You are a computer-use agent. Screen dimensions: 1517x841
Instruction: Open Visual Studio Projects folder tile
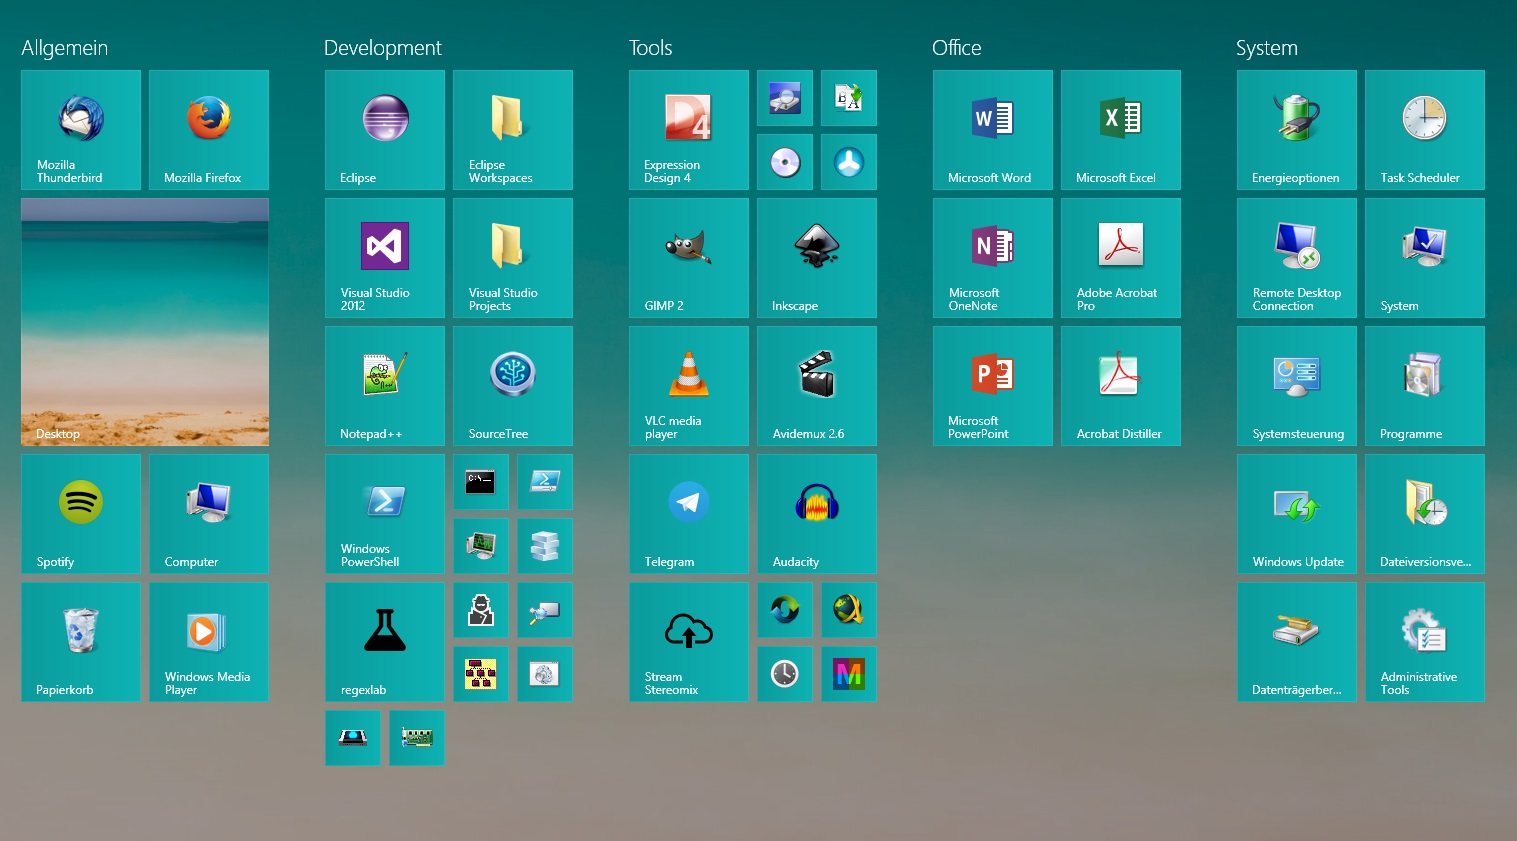[x=513, y=258]
